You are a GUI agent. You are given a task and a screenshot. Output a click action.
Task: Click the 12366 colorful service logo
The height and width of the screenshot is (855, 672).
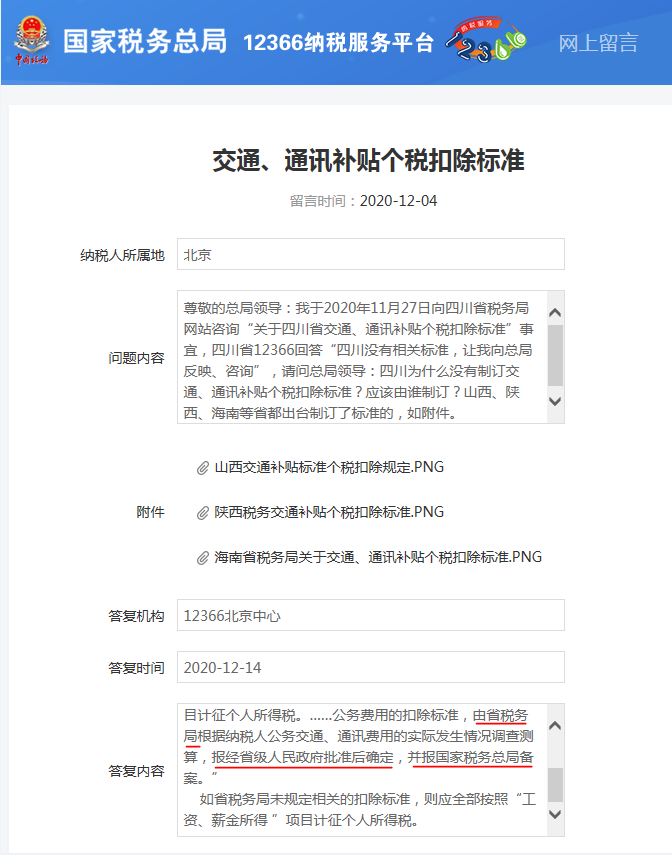(x=485, y=39)
